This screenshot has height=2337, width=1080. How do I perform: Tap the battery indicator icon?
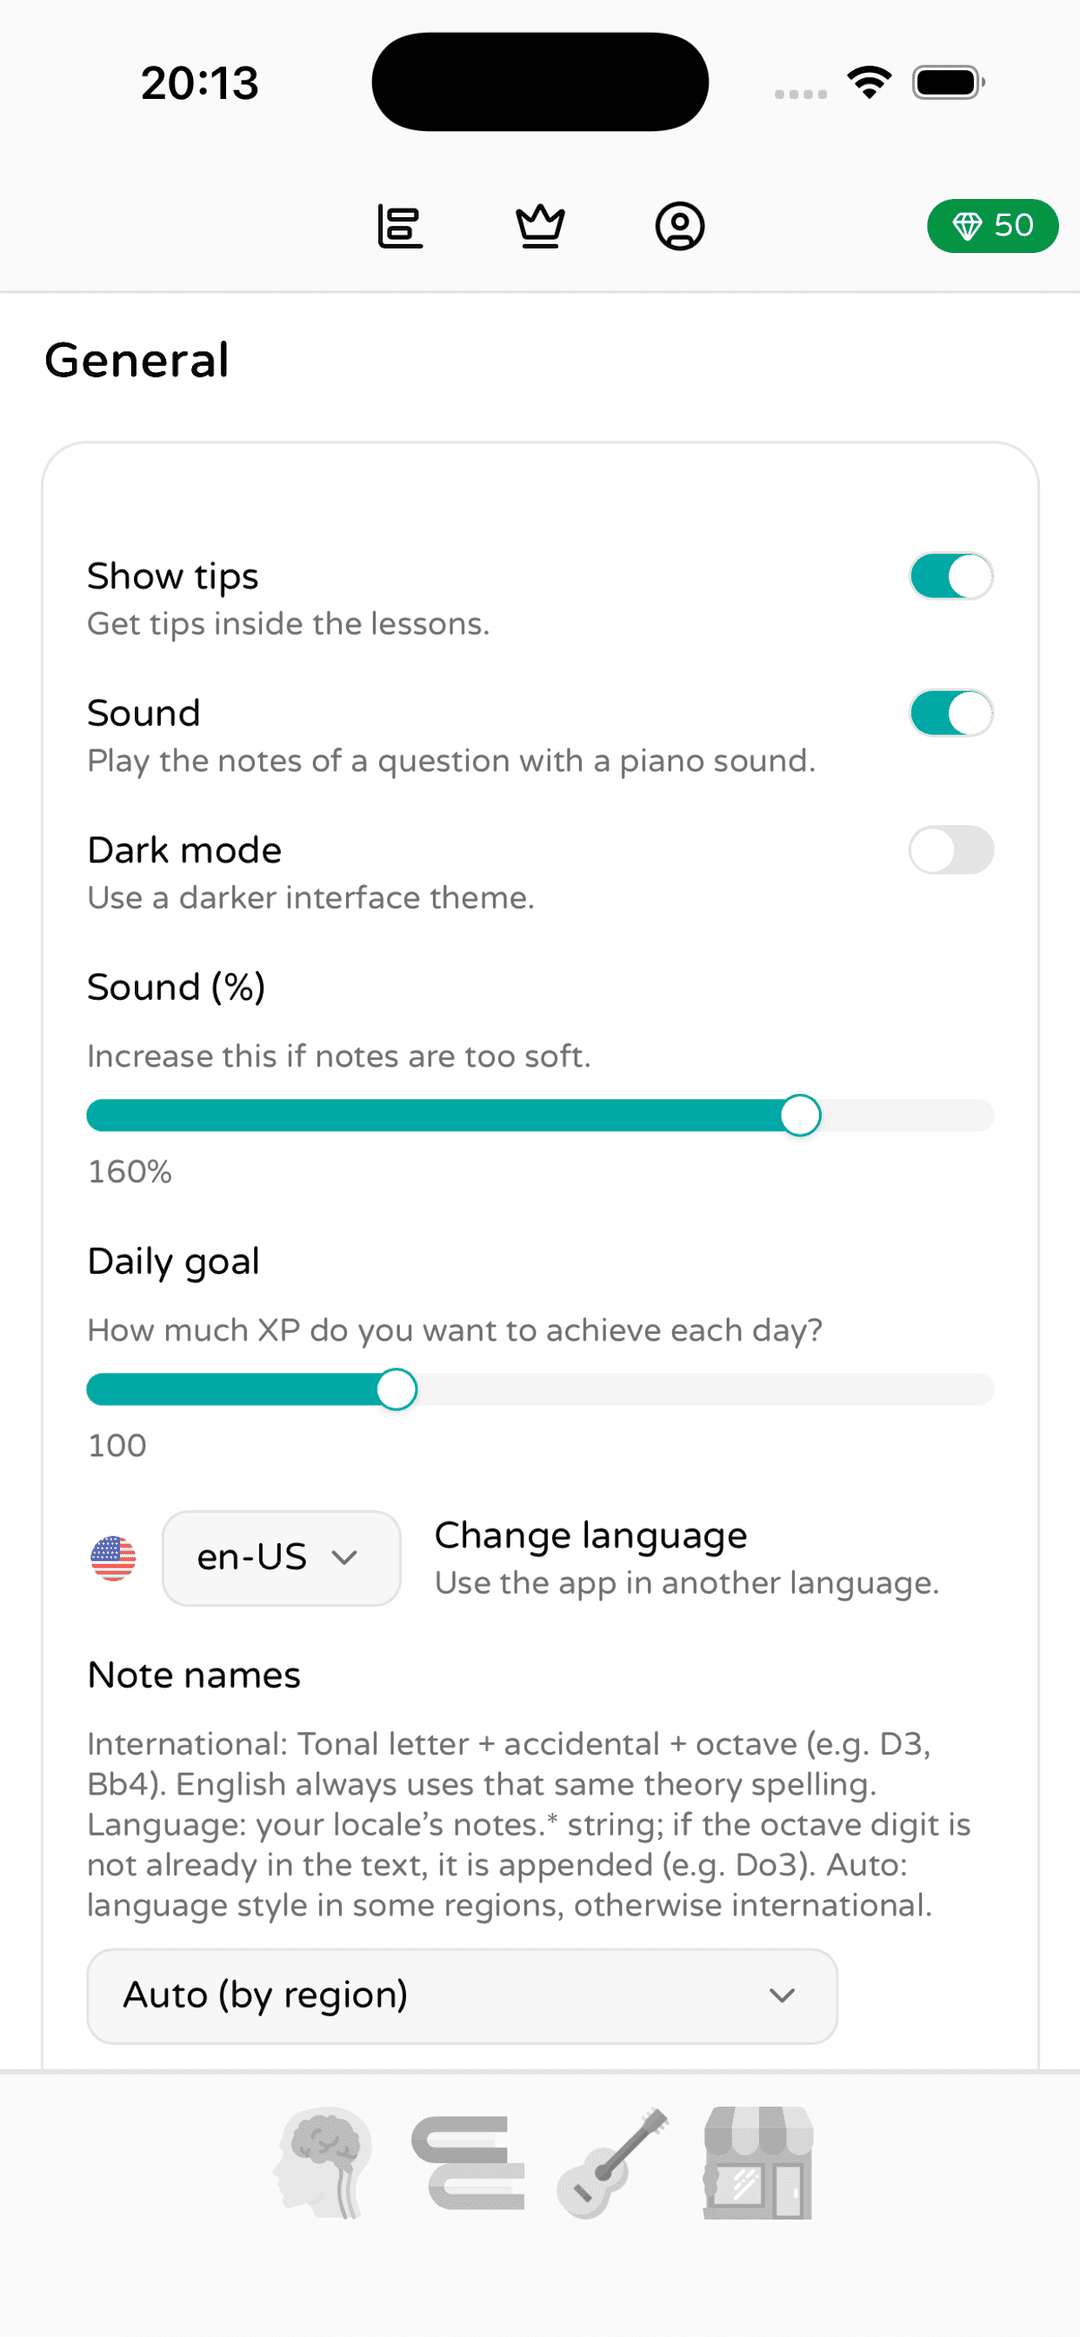point(948,82)
